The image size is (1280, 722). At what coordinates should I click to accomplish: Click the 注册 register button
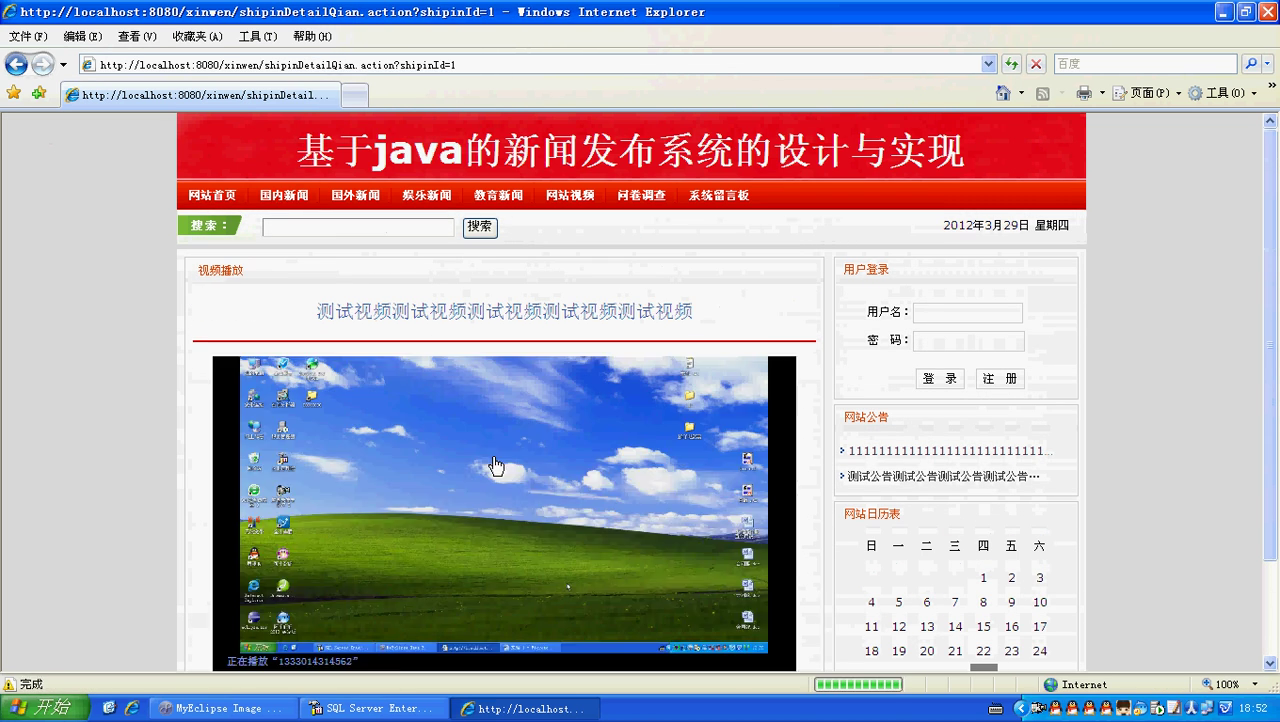pos(1000,379)
